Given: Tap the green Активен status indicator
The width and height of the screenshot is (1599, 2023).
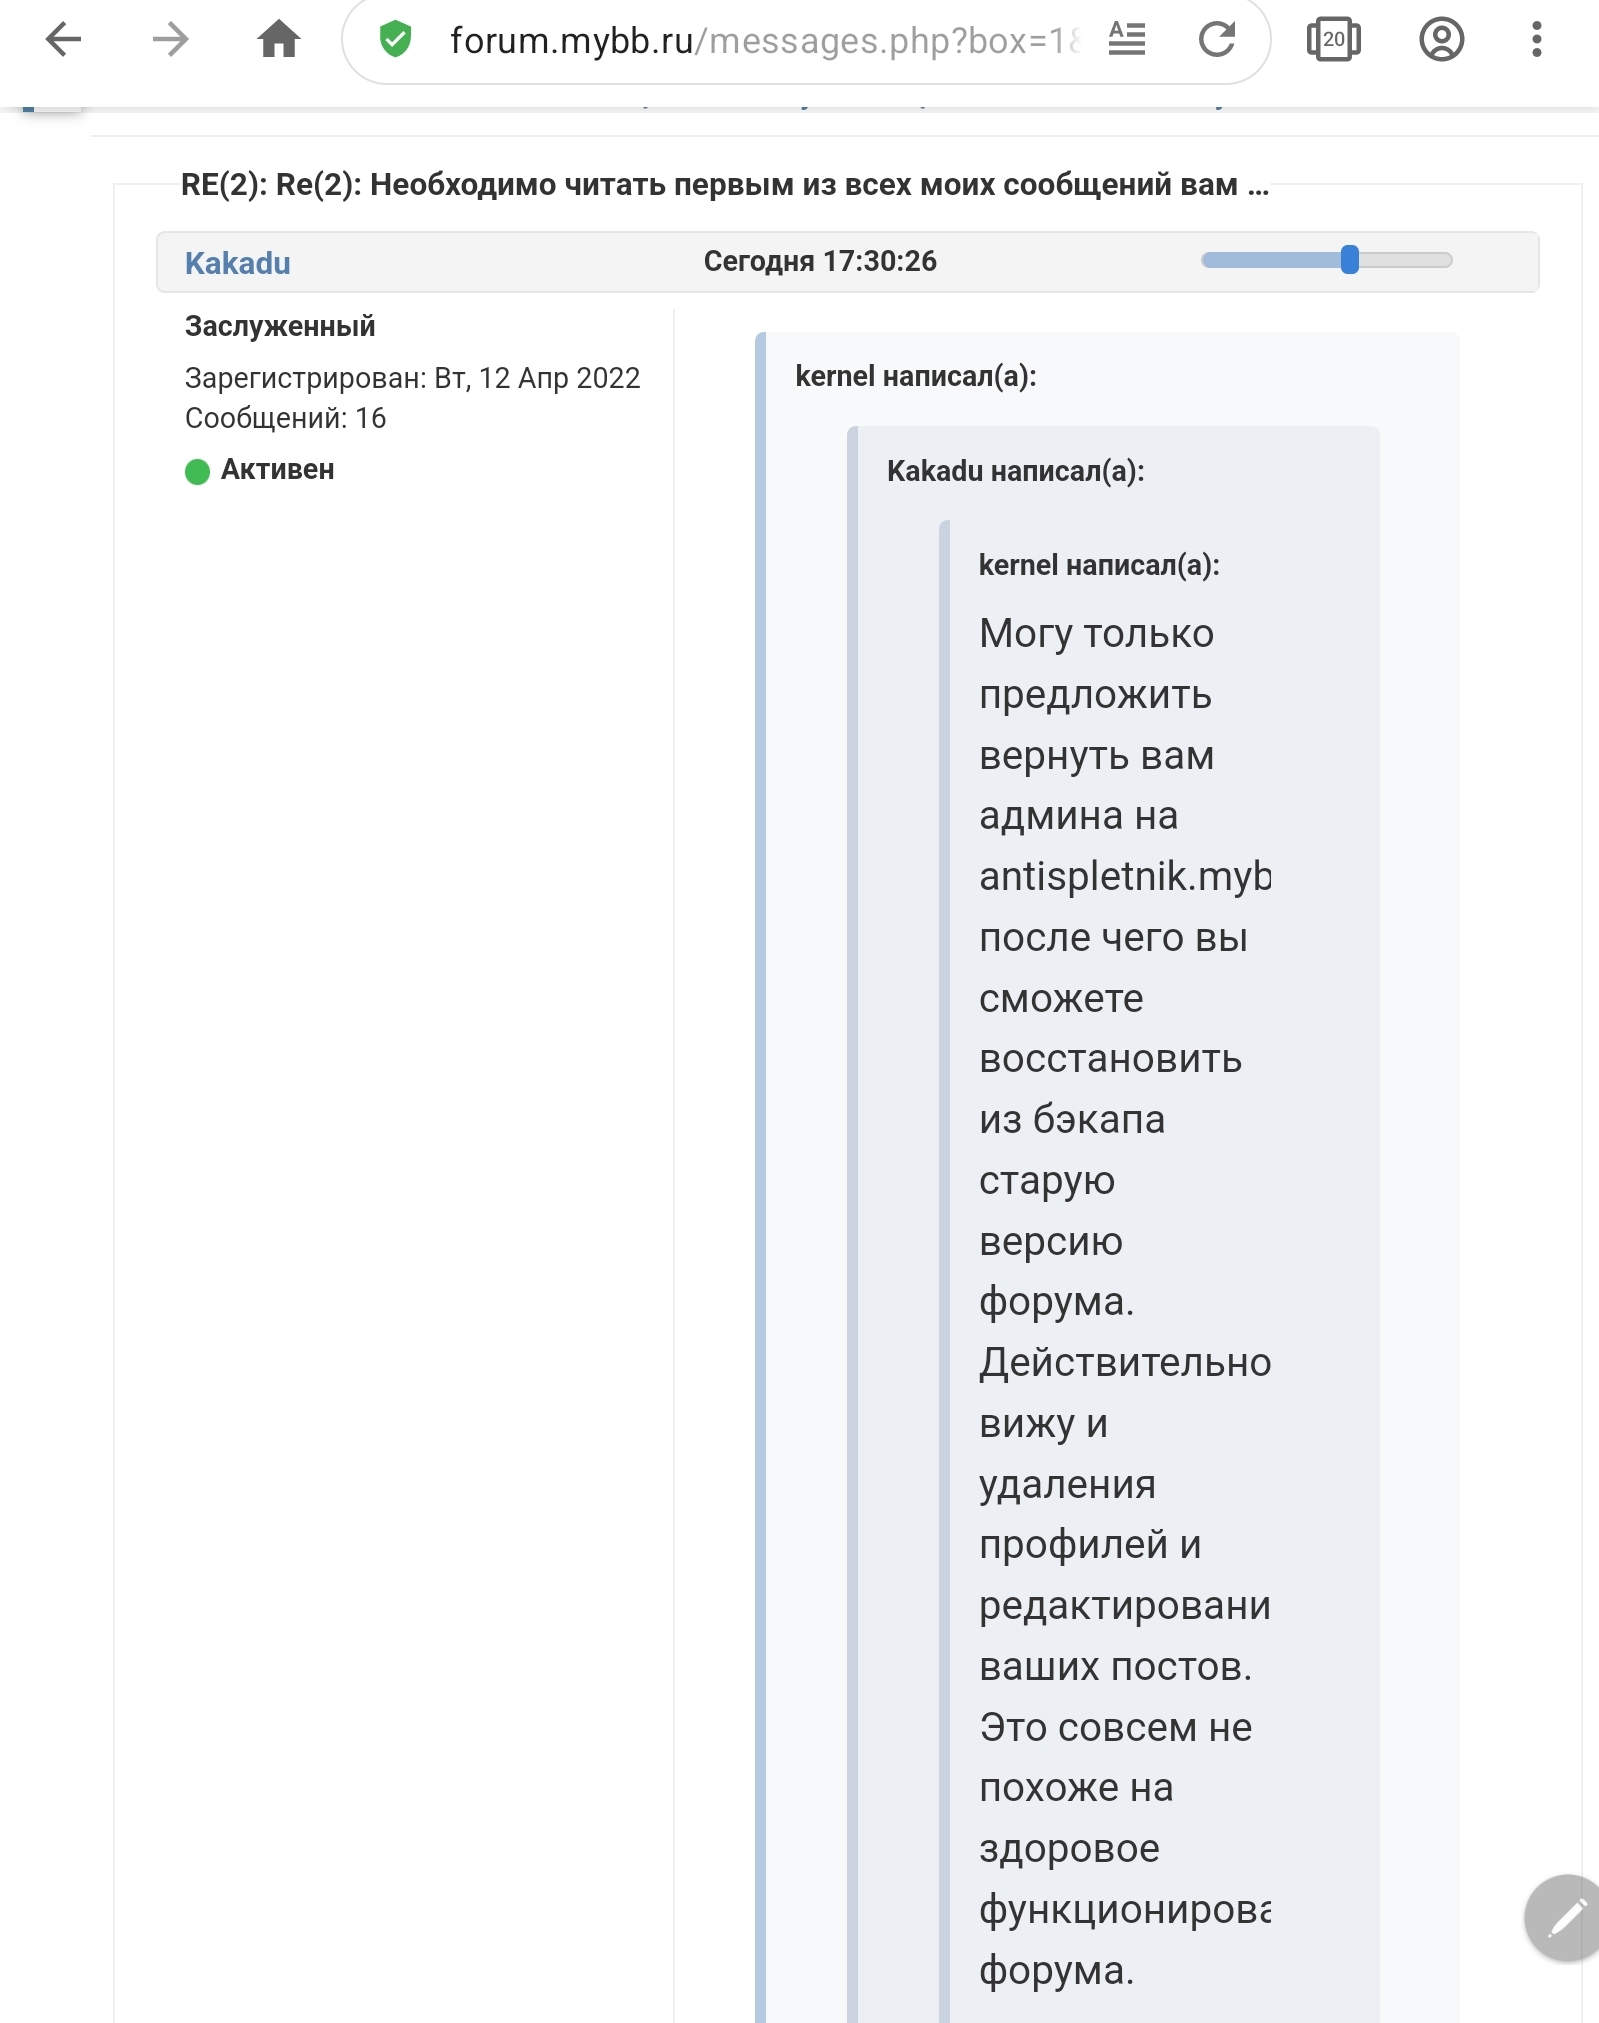Looking at the screenshot, I should pos(197,471).
